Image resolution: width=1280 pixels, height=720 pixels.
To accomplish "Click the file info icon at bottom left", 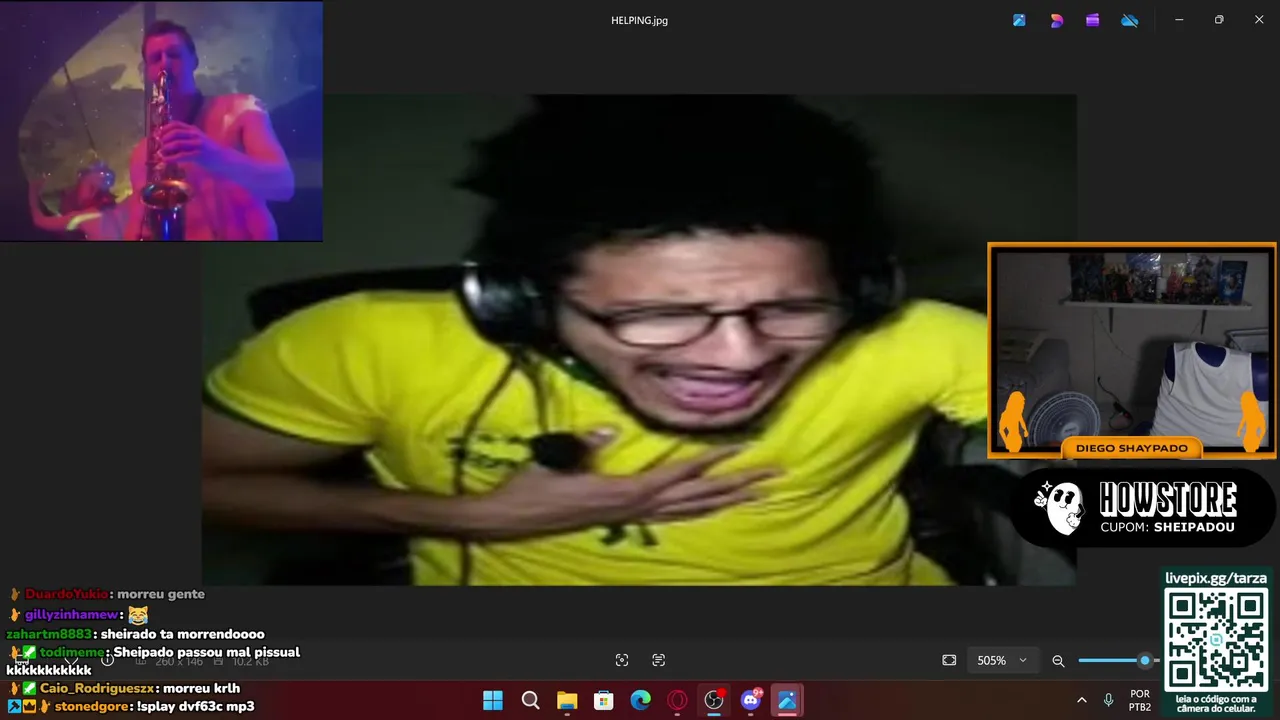I will [x=107, y=660].
